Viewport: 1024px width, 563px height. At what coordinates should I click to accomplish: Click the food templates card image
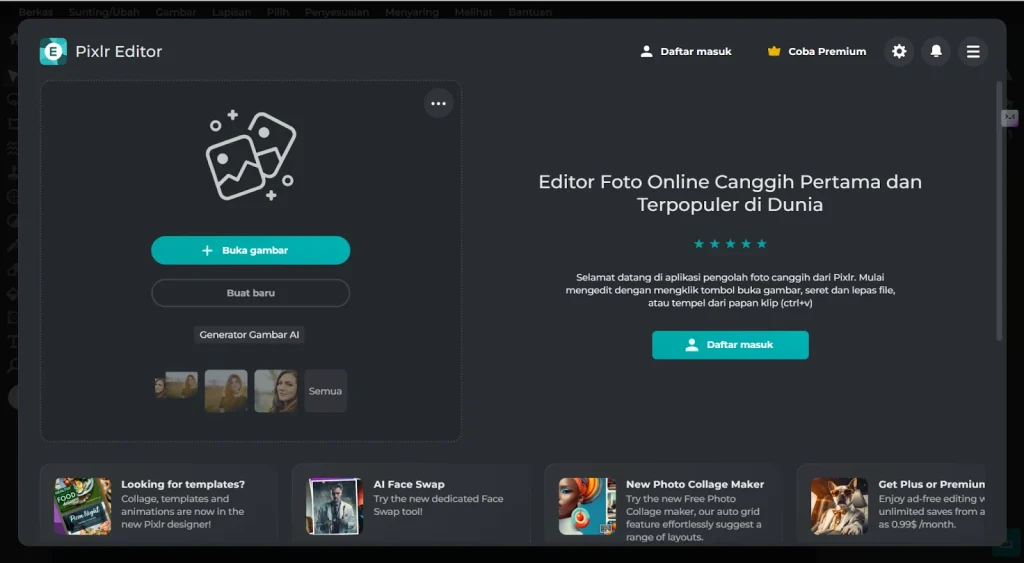click(82, 506)
